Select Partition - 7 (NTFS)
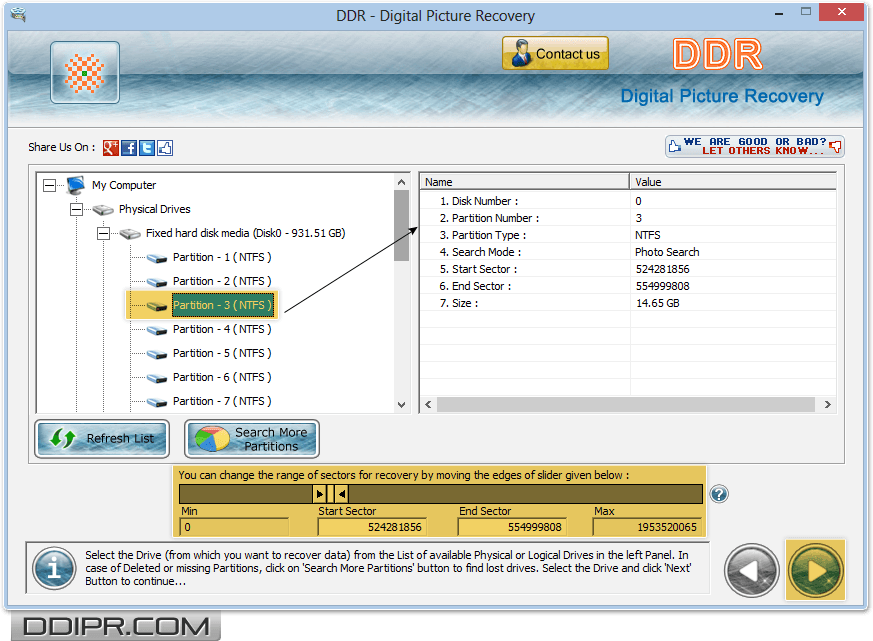This screenshot has width=873, height=641. (x=222, y=401)
